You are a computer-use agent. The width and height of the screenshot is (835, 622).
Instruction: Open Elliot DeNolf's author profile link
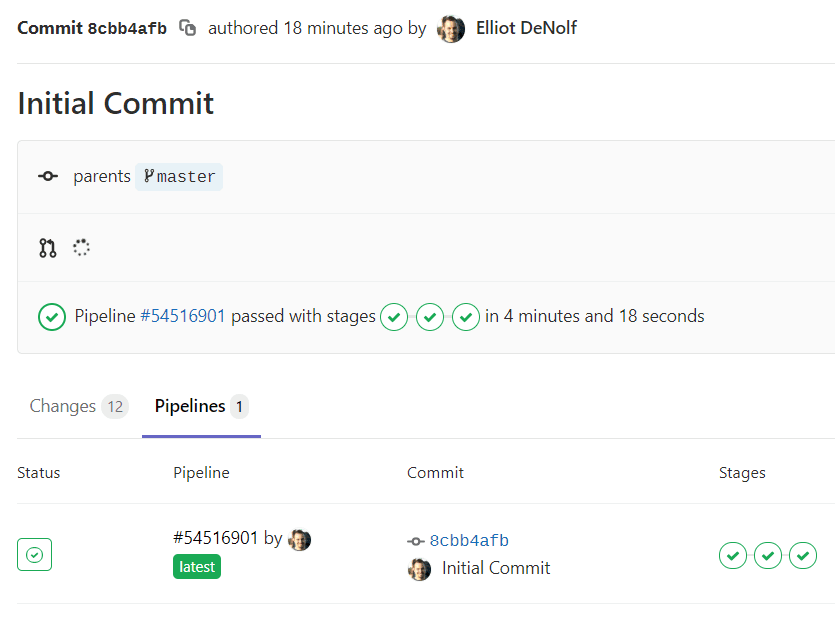point(526,28)
